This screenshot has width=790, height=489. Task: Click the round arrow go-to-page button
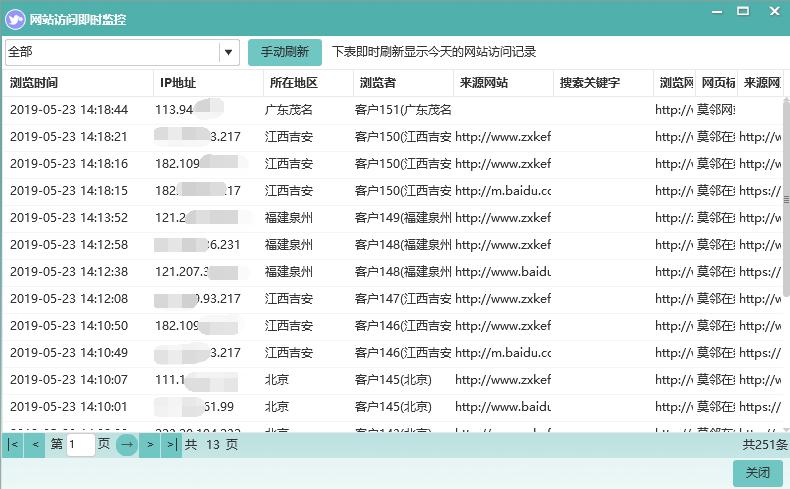[127, 445]
